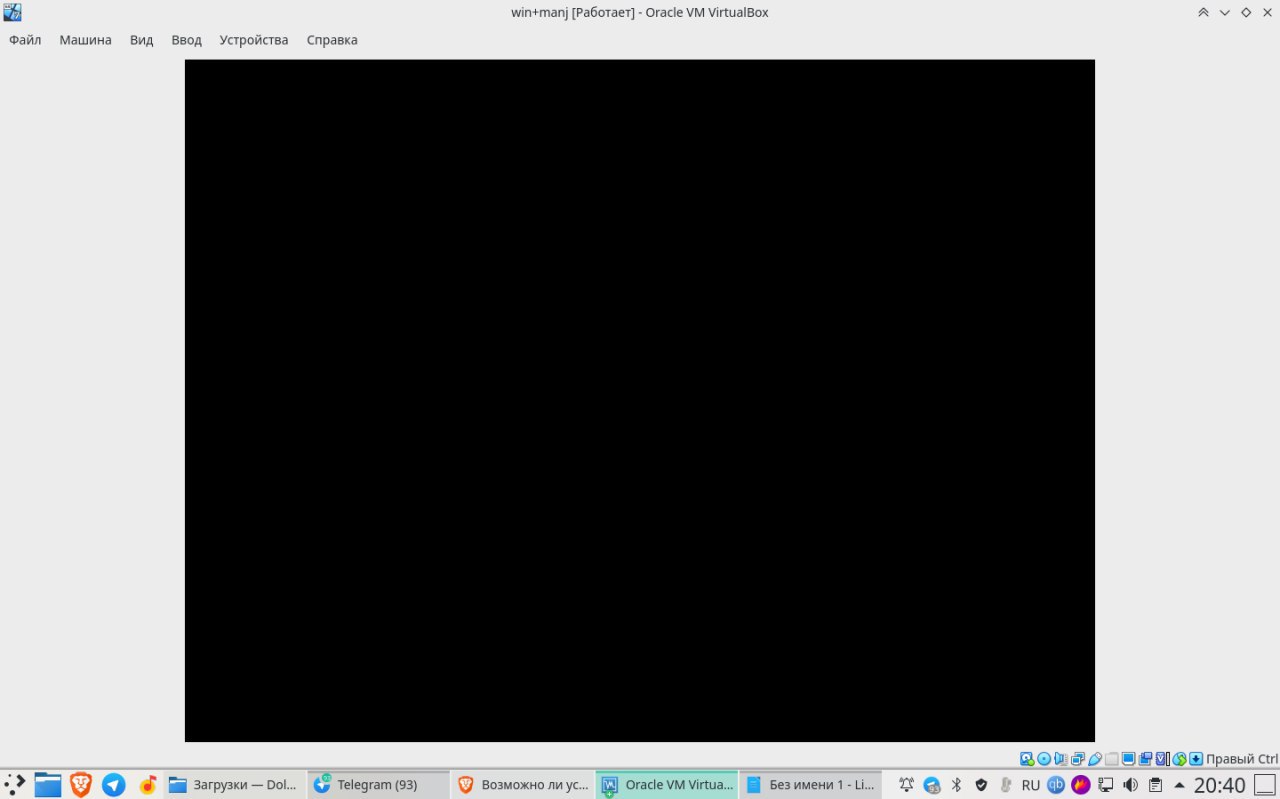Launch the pinned music app icon

148,785
